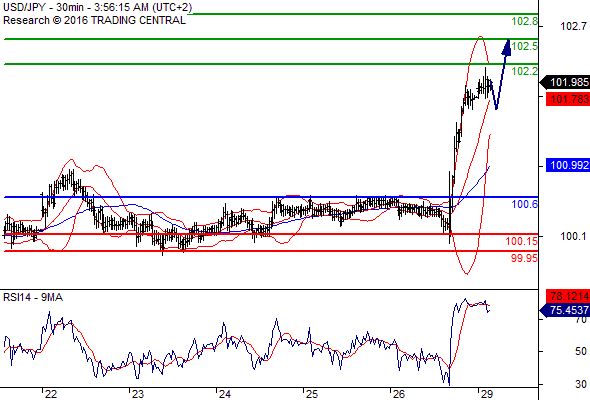Select the 24 date marker on time axis
The width and height of the screenshot is (590, 400).
[225, 394]
